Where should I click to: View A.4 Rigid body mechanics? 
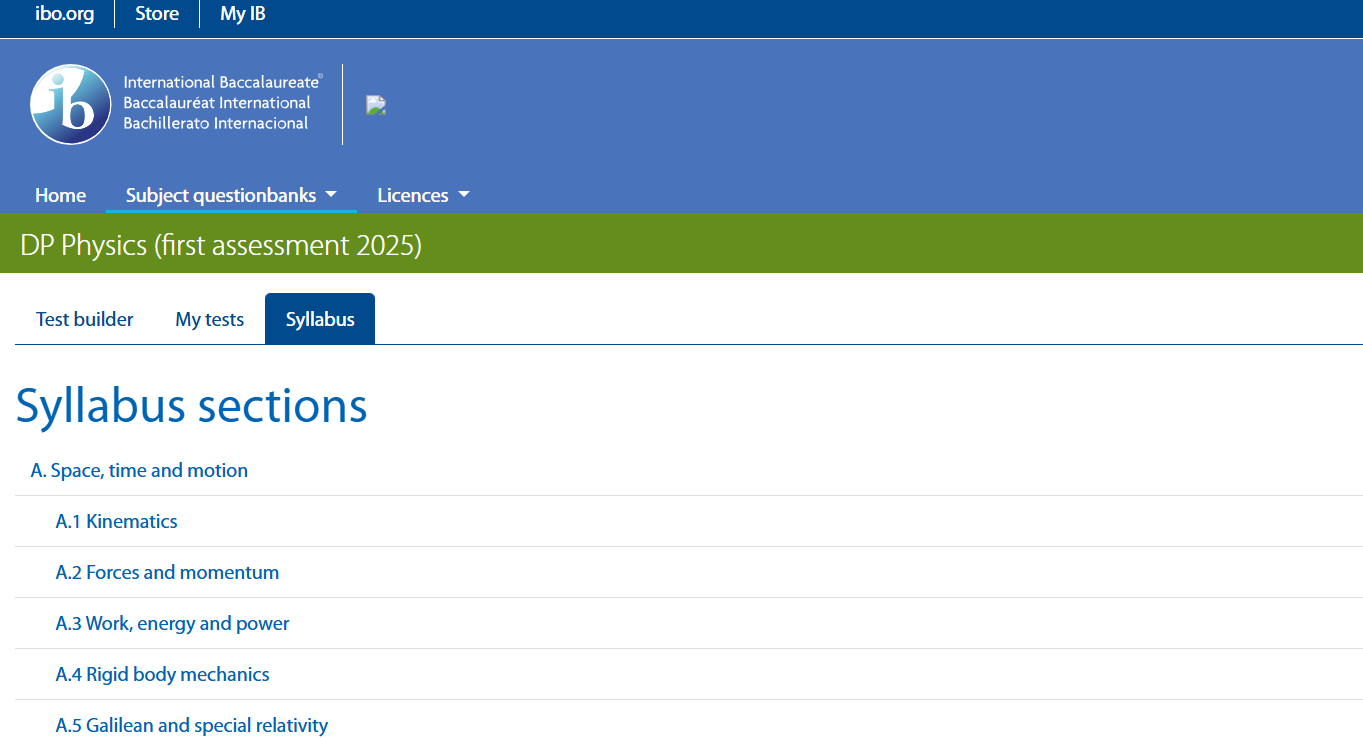pos(162,674)
